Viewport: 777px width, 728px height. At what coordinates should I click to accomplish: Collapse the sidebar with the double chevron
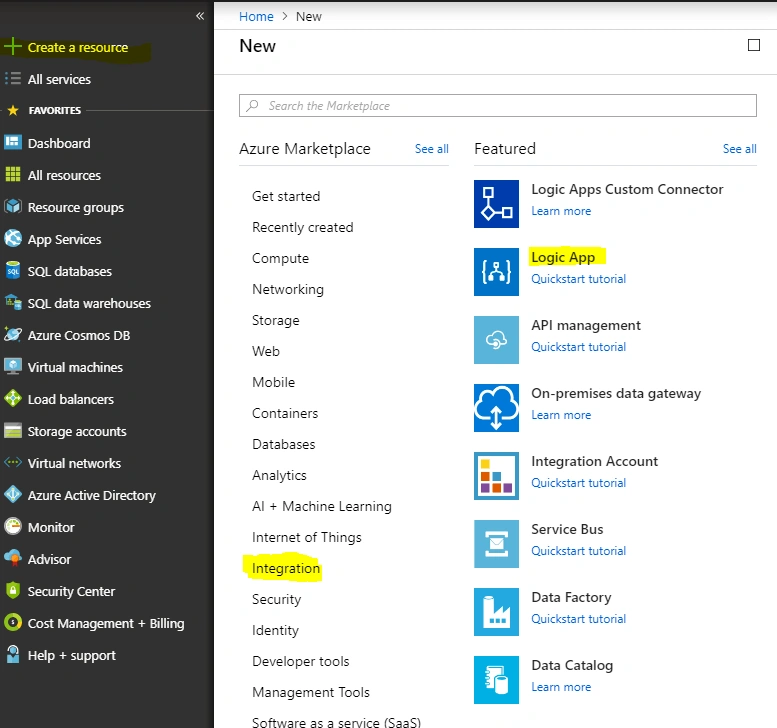[x=200, y=16]
